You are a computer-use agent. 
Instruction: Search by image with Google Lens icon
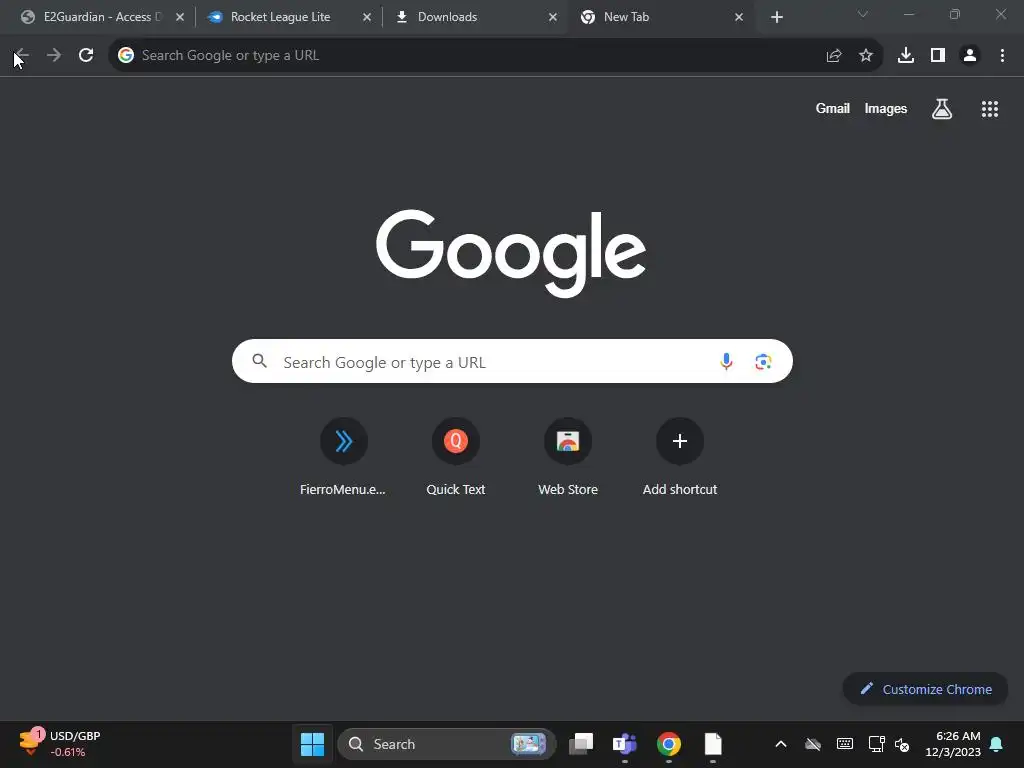(x=763, y=361)
